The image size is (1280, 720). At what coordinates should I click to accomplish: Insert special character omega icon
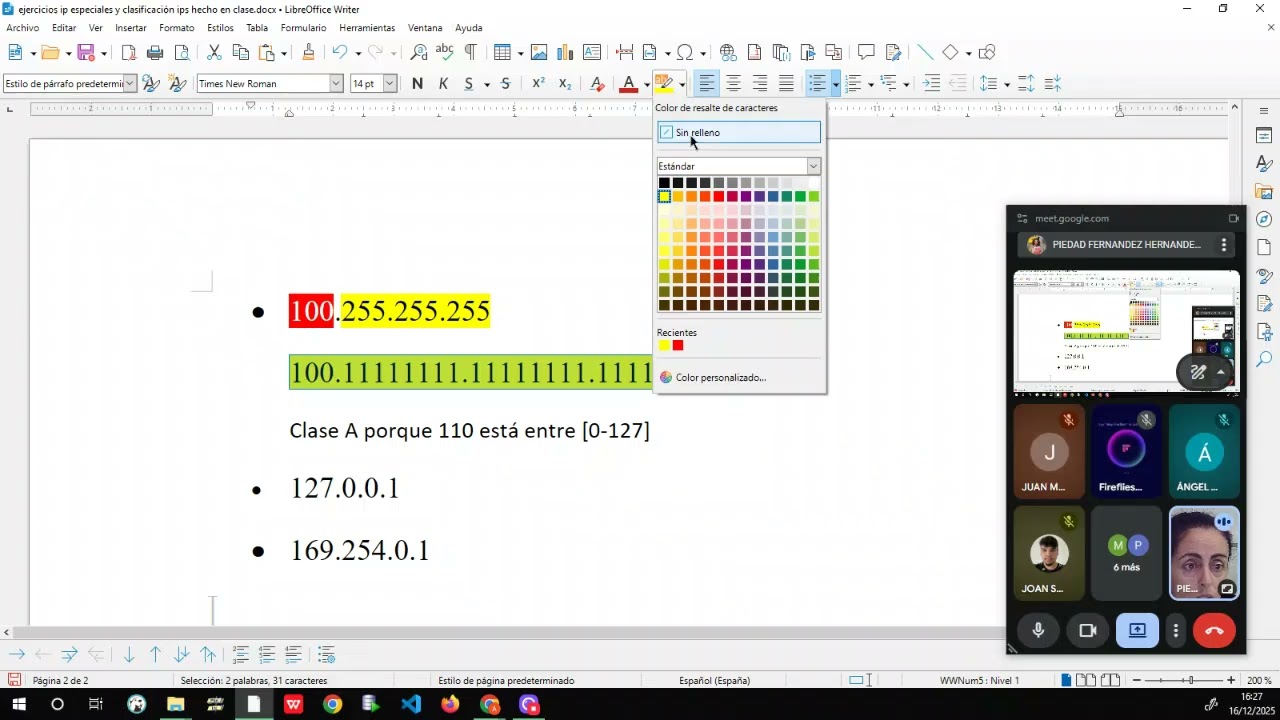coord(685,53)
